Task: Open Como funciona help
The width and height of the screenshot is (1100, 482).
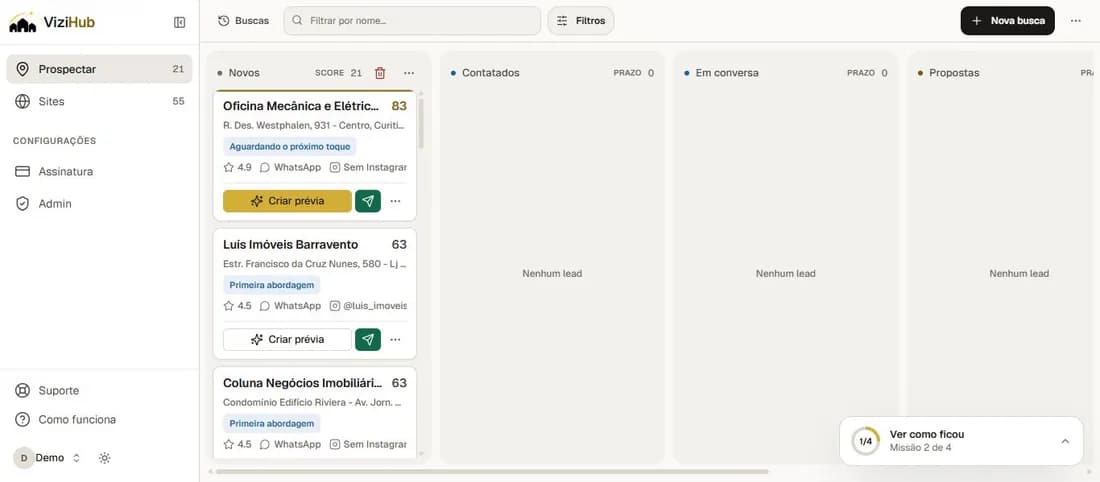Action: click(x=99, y=420)
